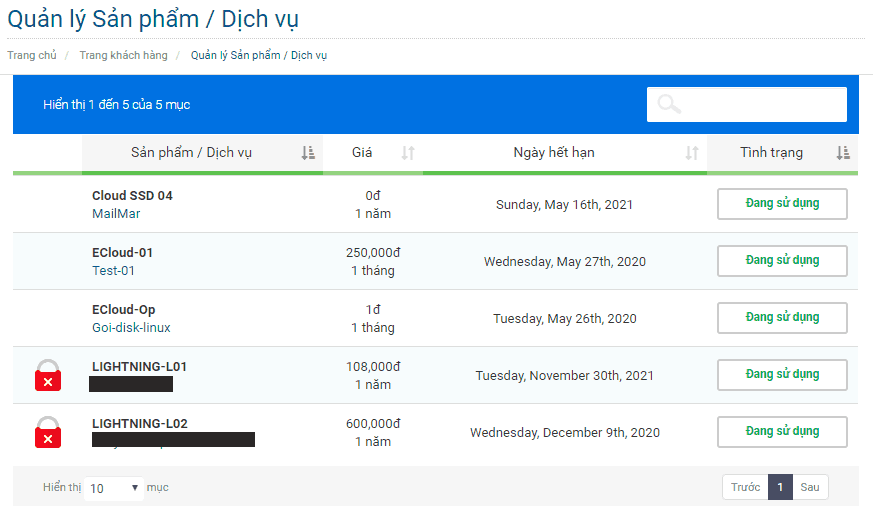
Task: Go to Trang chủ breadcrumb
Action: click(32, 55)
